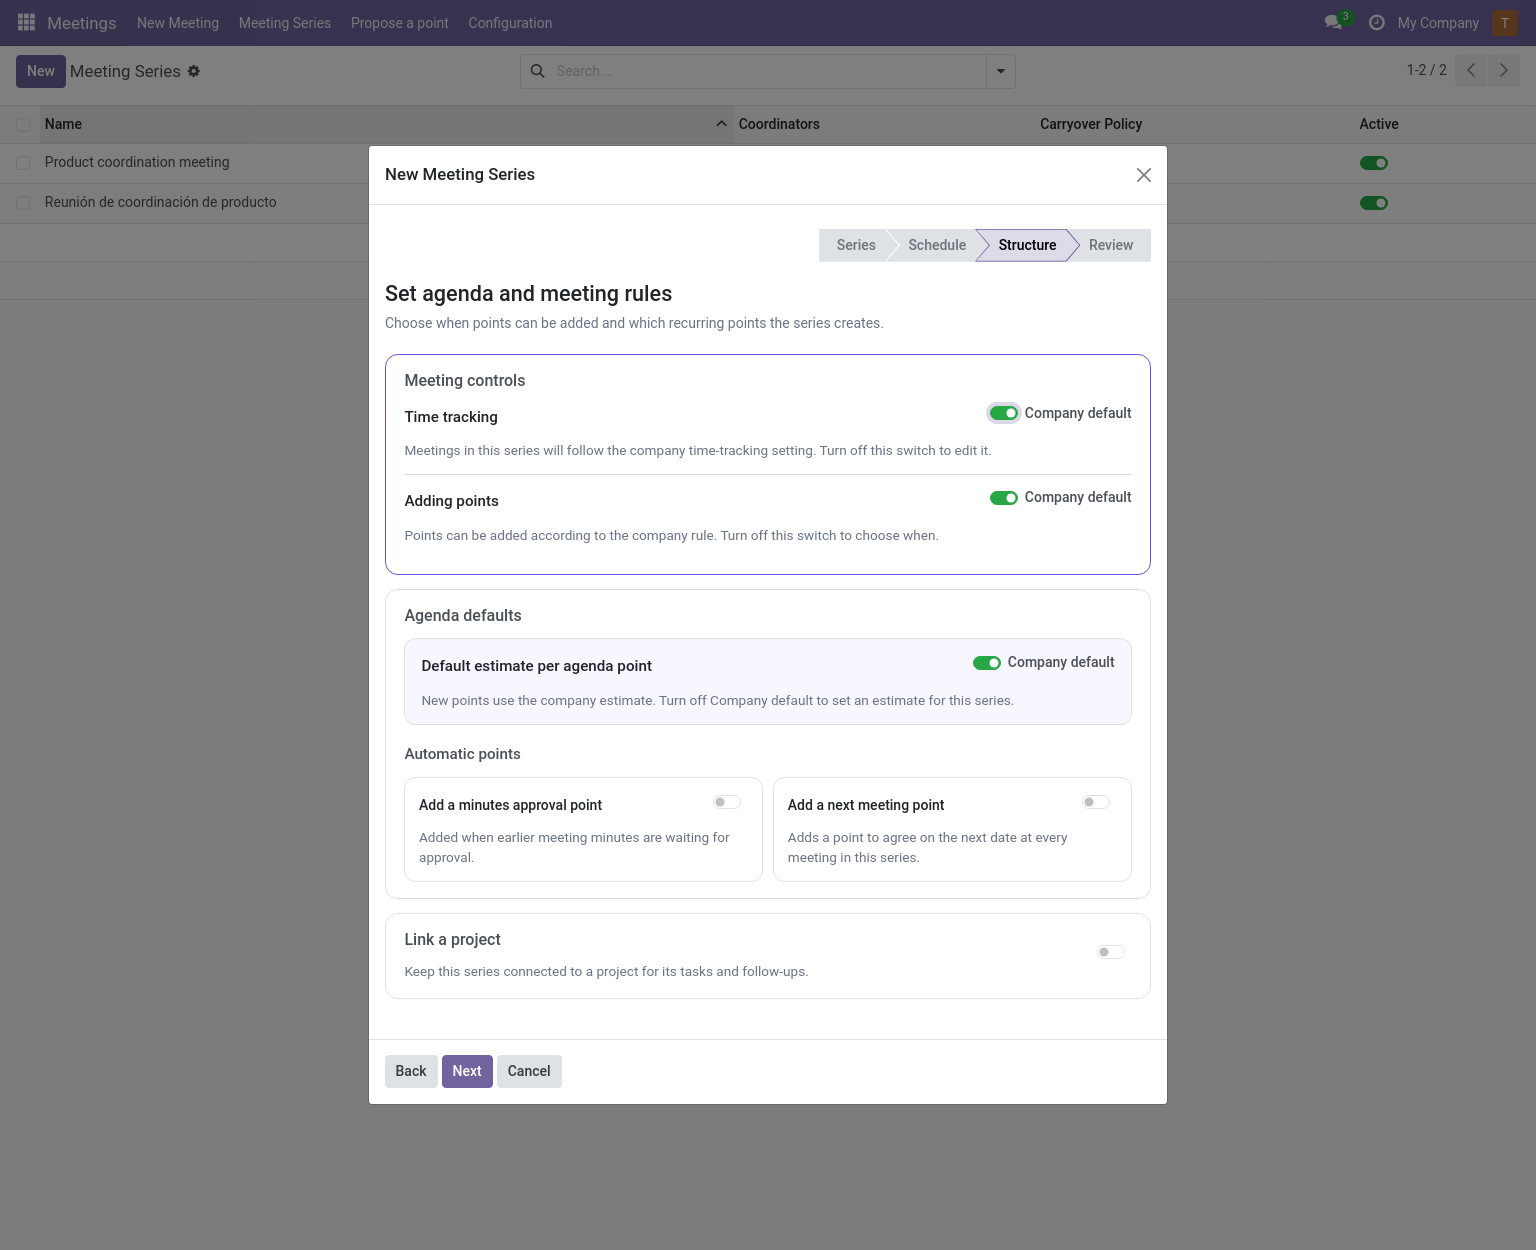Viewport: 1536px width, 1250px height.
Task: Go to the Review wizard step
Action: [x=1111, y=245]
